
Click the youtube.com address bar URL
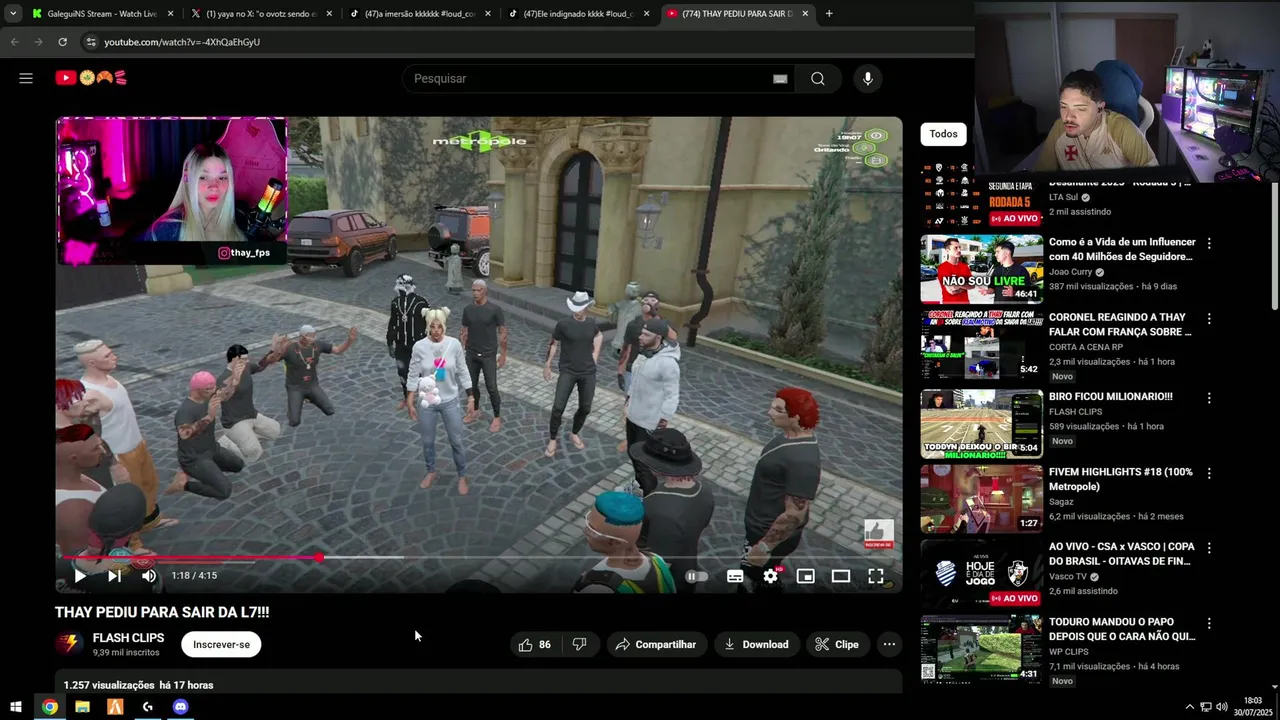pyautogui.click(x=182, y=42)
